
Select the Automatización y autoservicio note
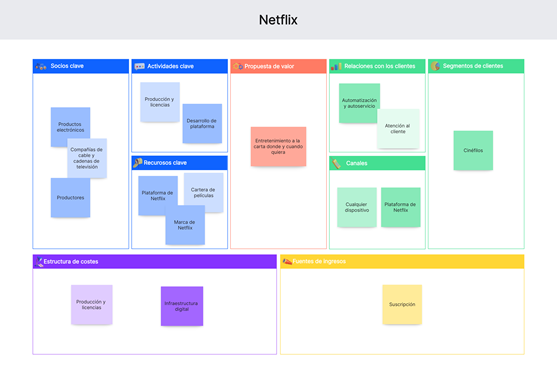359,103
